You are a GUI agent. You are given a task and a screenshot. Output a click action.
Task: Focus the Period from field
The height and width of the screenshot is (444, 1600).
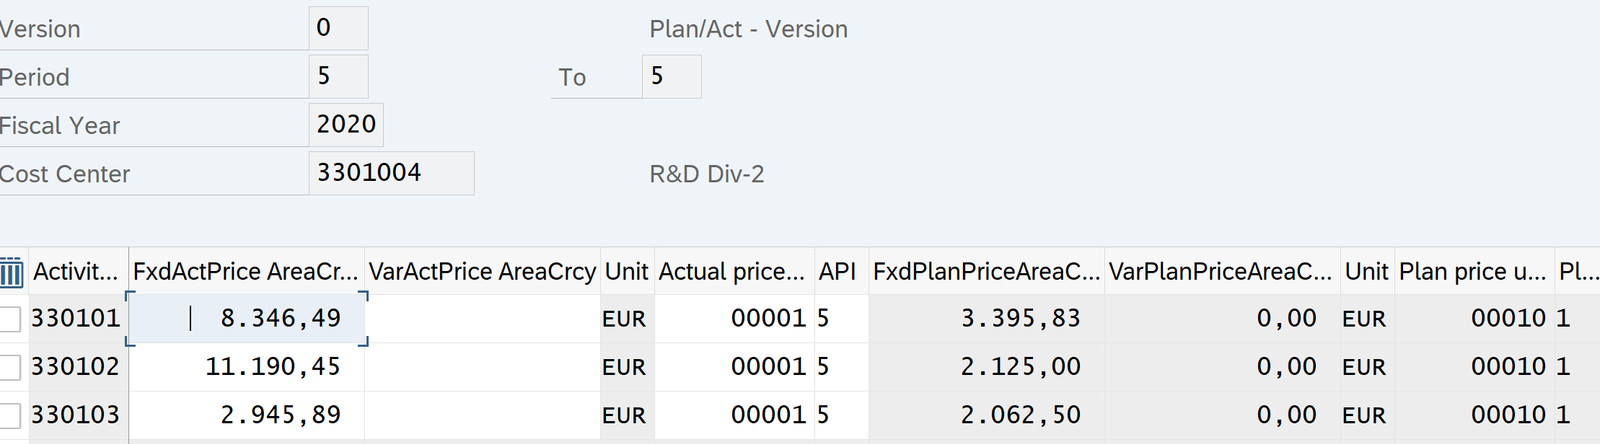338,76
